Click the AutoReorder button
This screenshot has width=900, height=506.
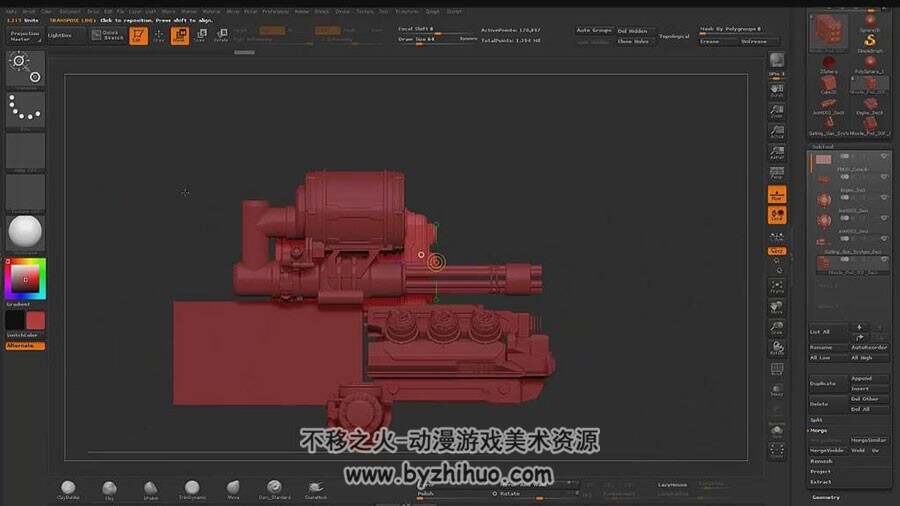(x=870, y=348)
